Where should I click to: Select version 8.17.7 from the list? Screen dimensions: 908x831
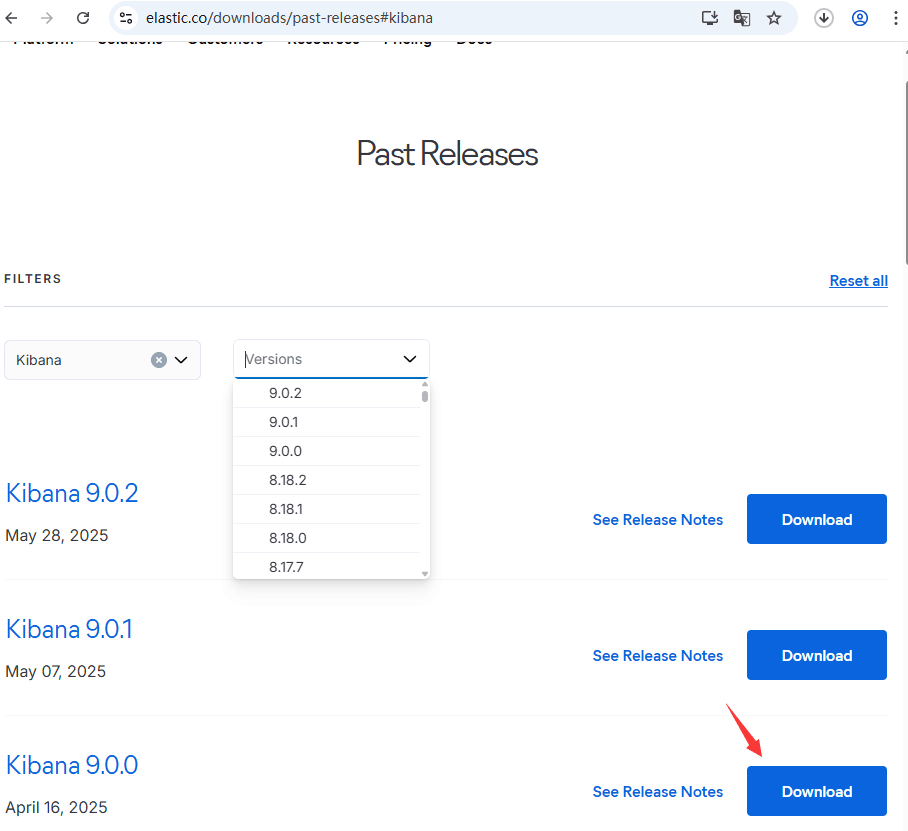point(327,566)
